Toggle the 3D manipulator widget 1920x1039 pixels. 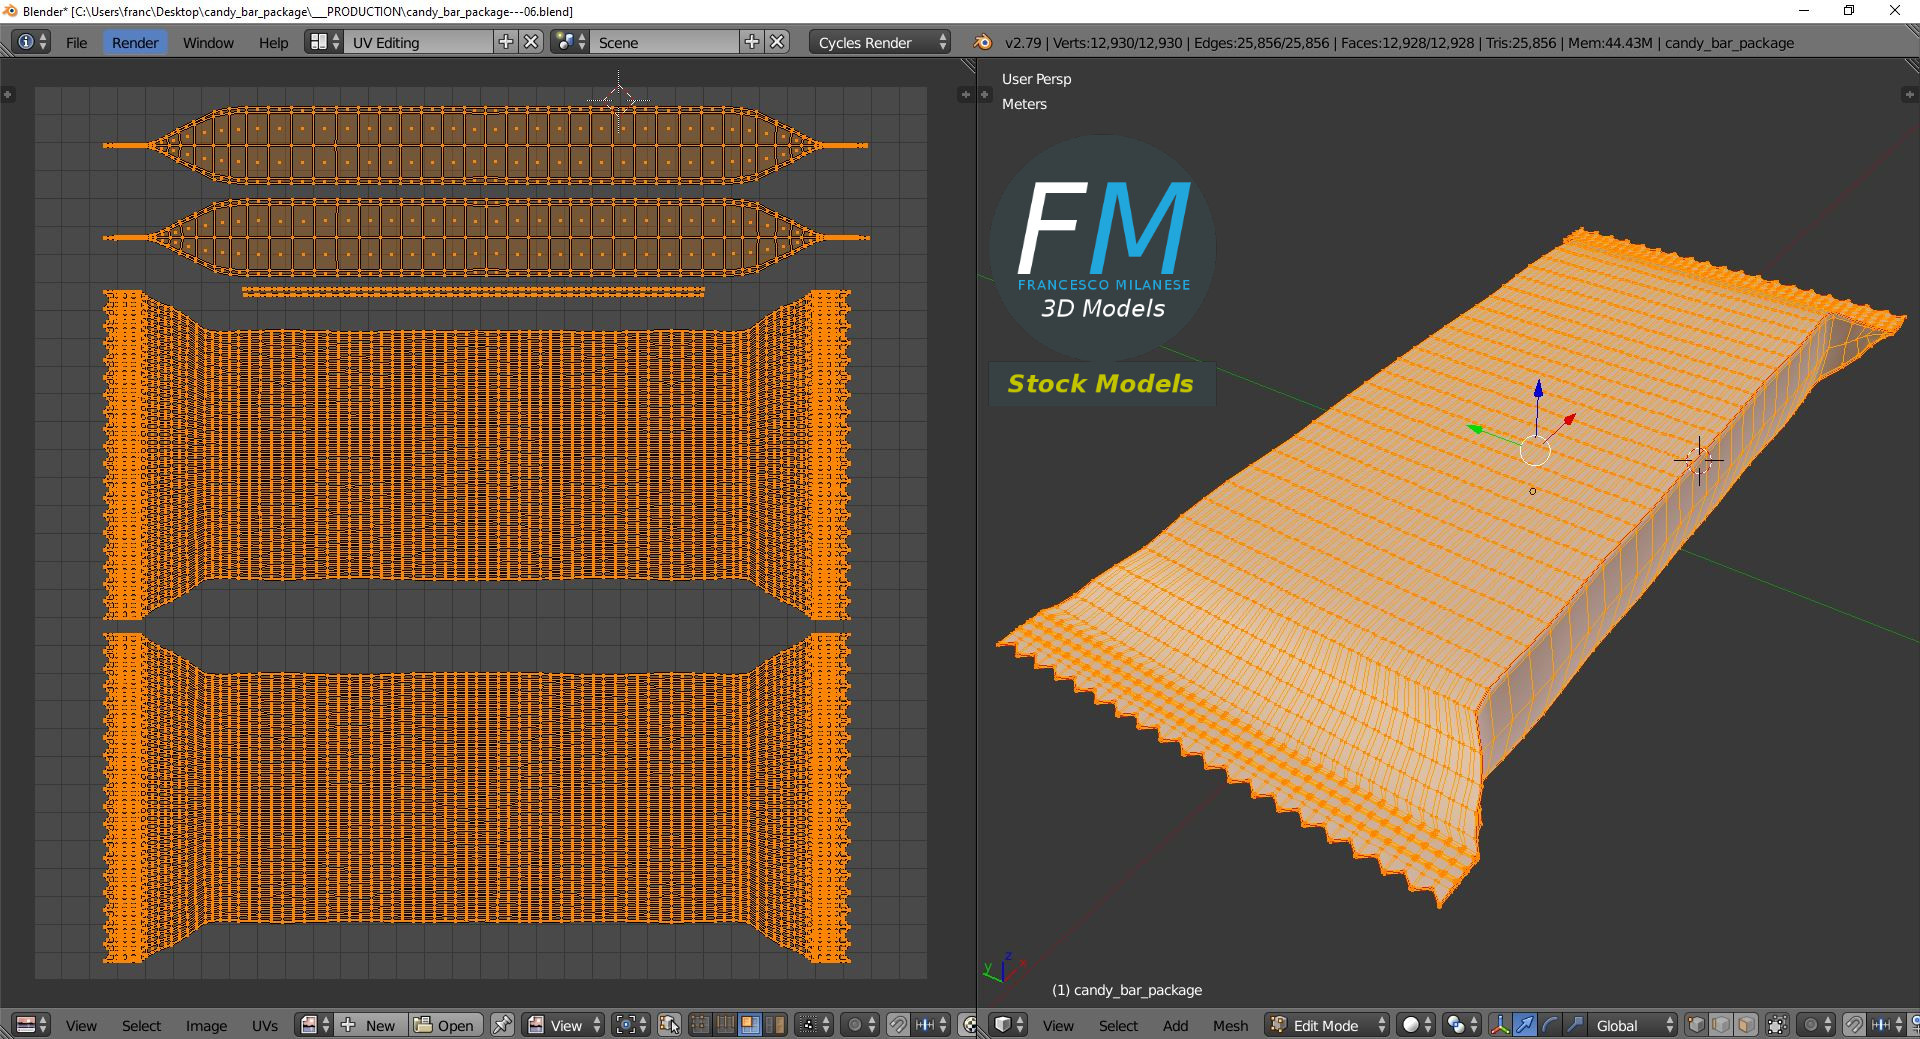click(x=1500, y=1025)
